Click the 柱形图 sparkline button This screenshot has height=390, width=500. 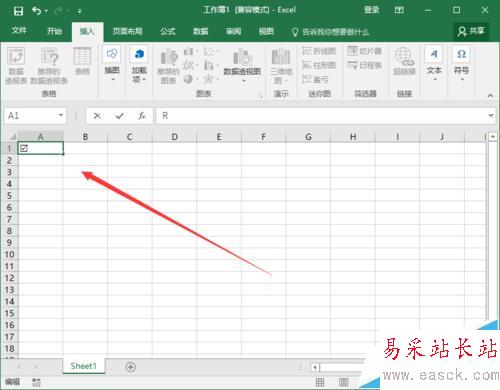(x=319, y=65)
